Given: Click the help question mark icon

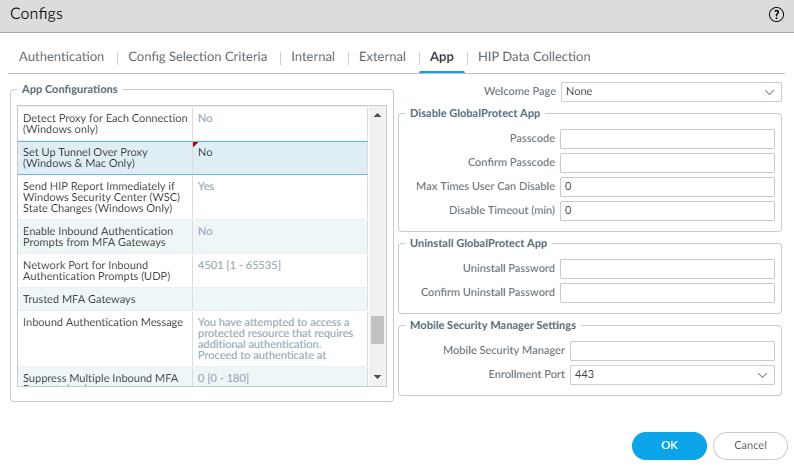Looking at the screenshot, I should [x=775, y=15].
